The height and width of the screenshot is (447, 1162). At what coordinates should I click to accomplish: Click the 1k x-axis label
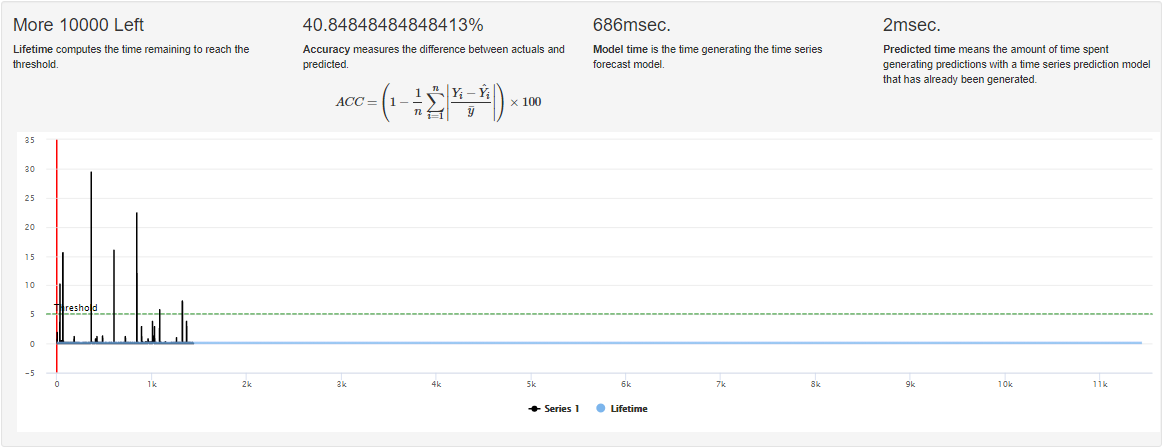click(151, 385)
